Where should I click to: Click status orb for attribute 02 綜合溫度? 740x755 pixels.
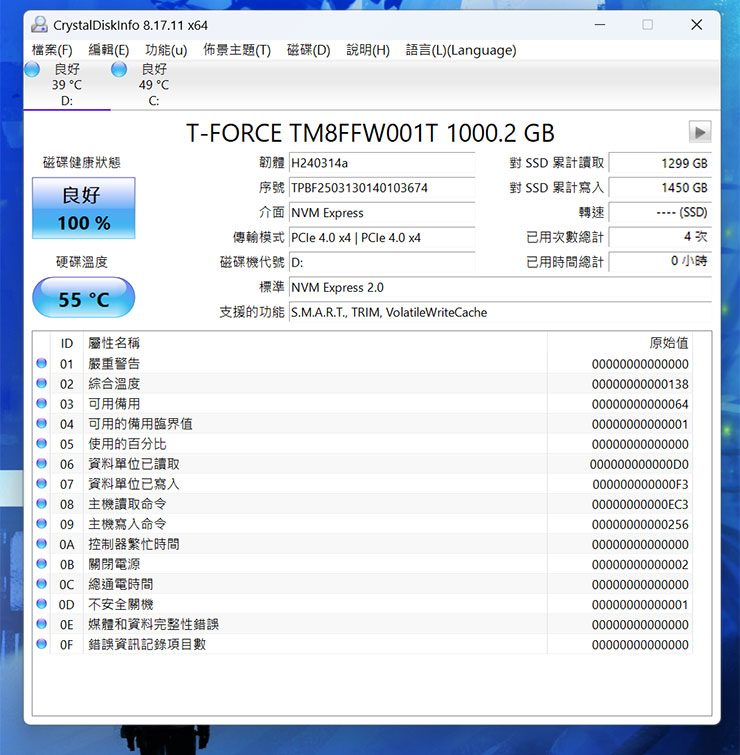[x=42, y=383]
